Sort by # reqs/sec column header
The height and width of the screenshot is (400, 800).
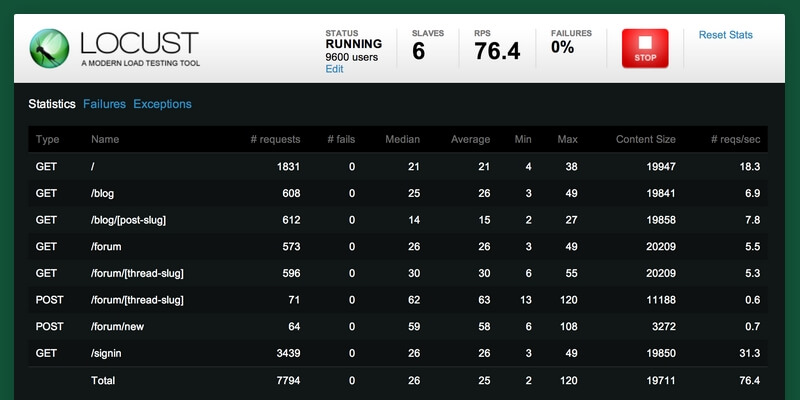[x=735, y=140]
